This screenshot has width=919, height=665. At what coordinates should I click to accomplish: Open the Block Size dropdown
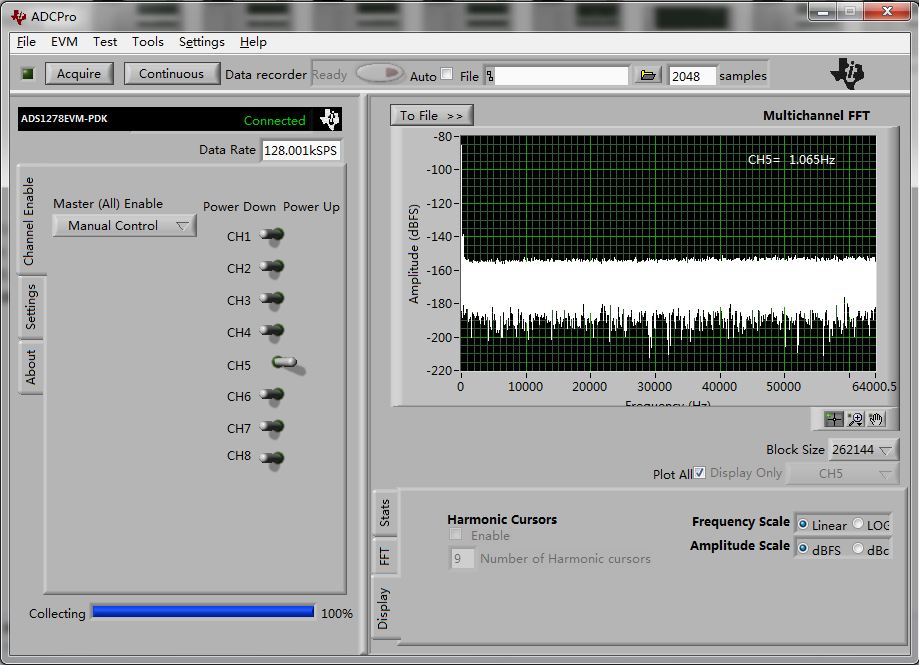click(x=863, y=450)
